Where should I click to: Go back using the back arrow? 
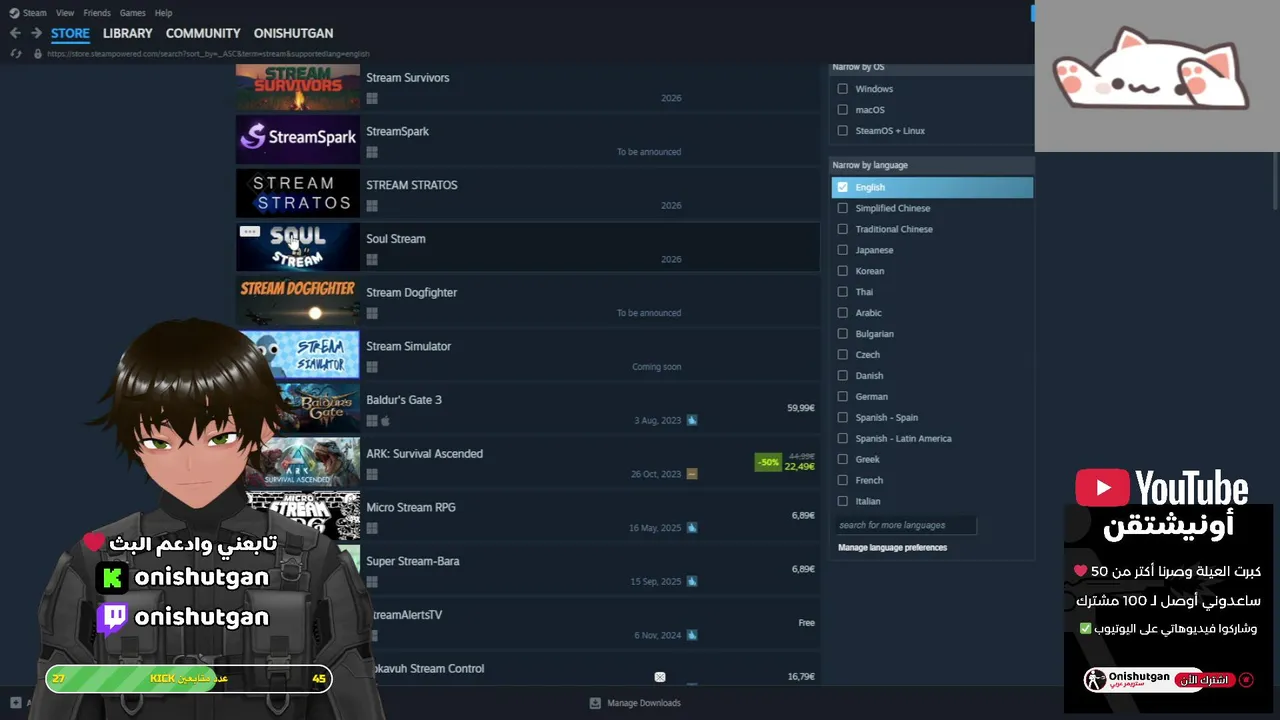click(x=15, y=33)
